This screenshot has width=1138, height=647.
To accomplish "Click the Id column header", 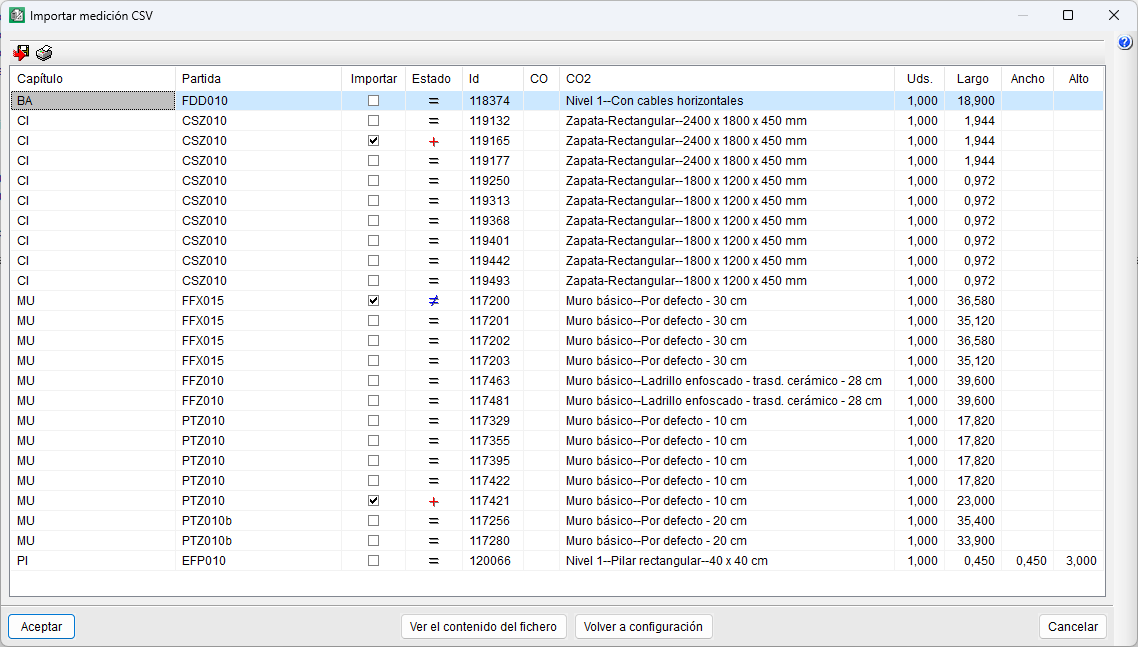I will pos(492,78).
